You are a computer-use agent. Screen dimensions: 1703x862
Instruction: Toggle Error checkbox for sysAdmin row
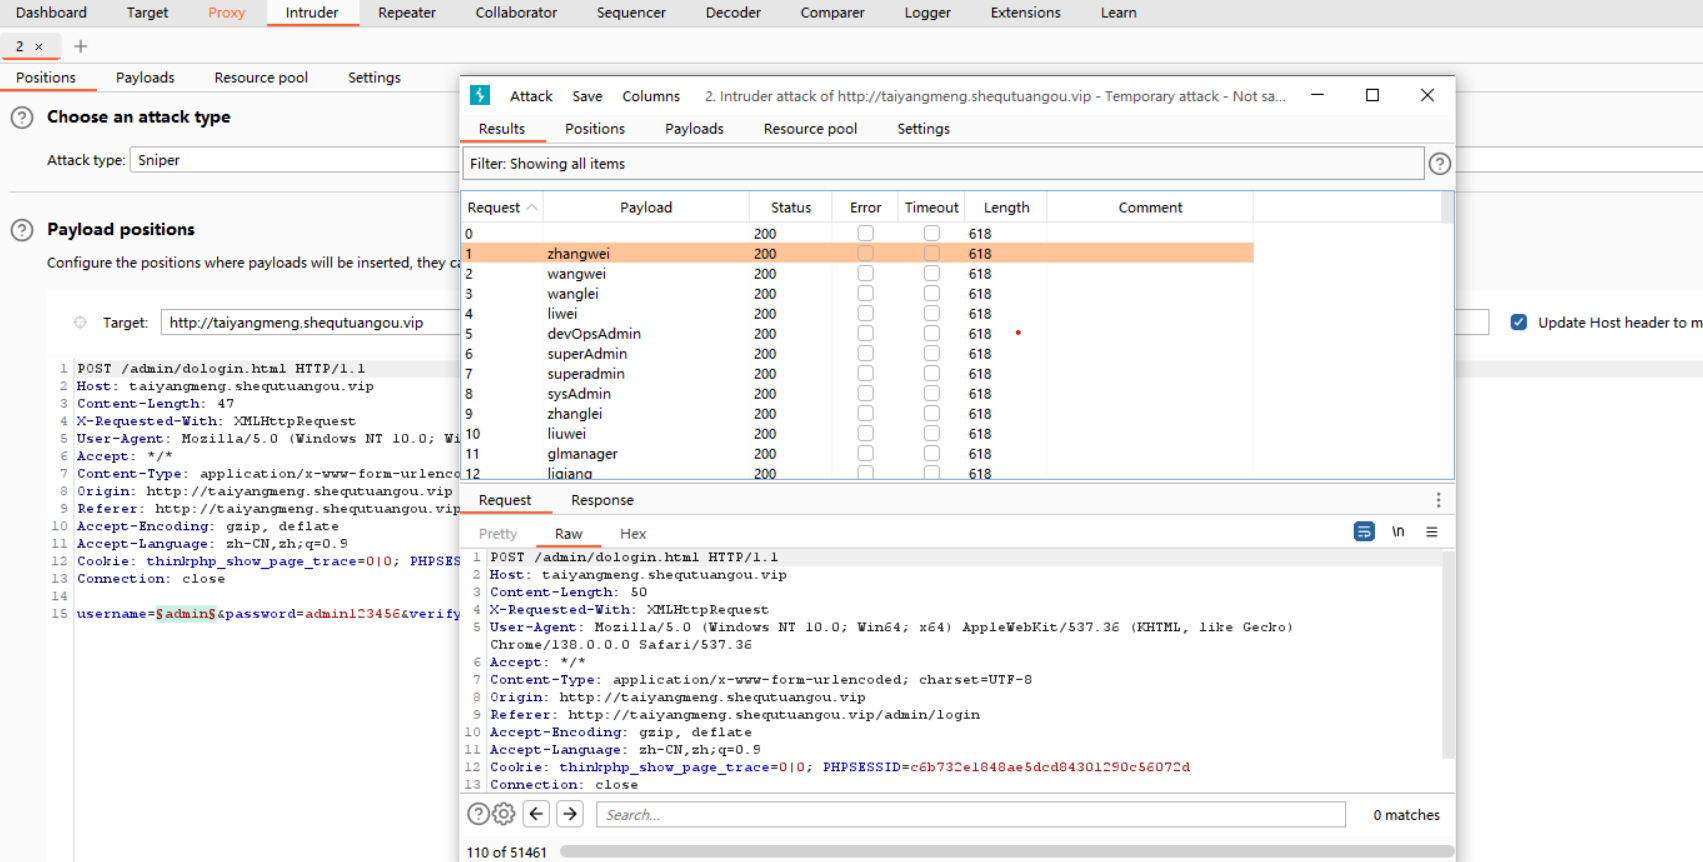click(x=866, y=393)
